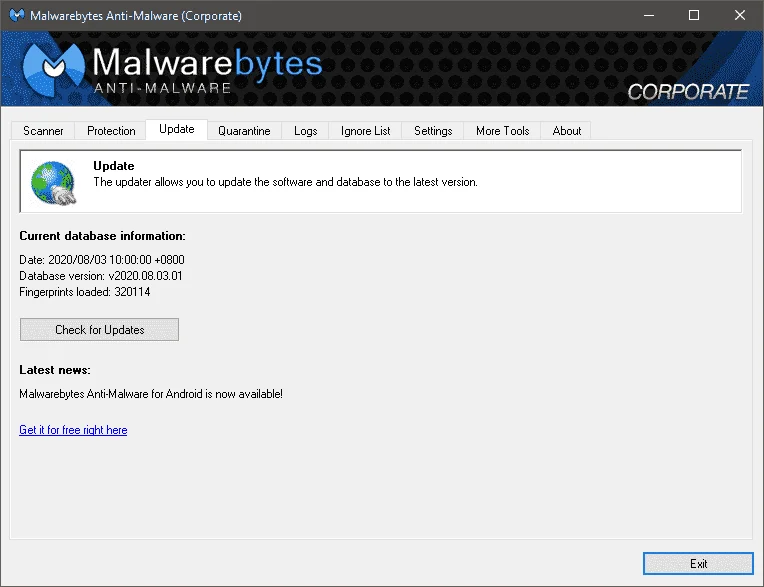Click the globe update icon
The image size is (764, 587).
point(54,183)
